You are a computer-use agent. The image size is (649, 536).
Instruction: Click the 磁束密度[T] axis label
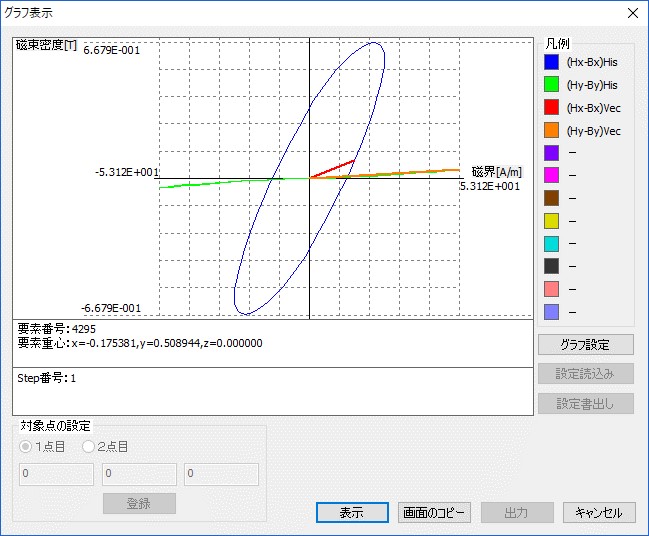click(46, 45)
